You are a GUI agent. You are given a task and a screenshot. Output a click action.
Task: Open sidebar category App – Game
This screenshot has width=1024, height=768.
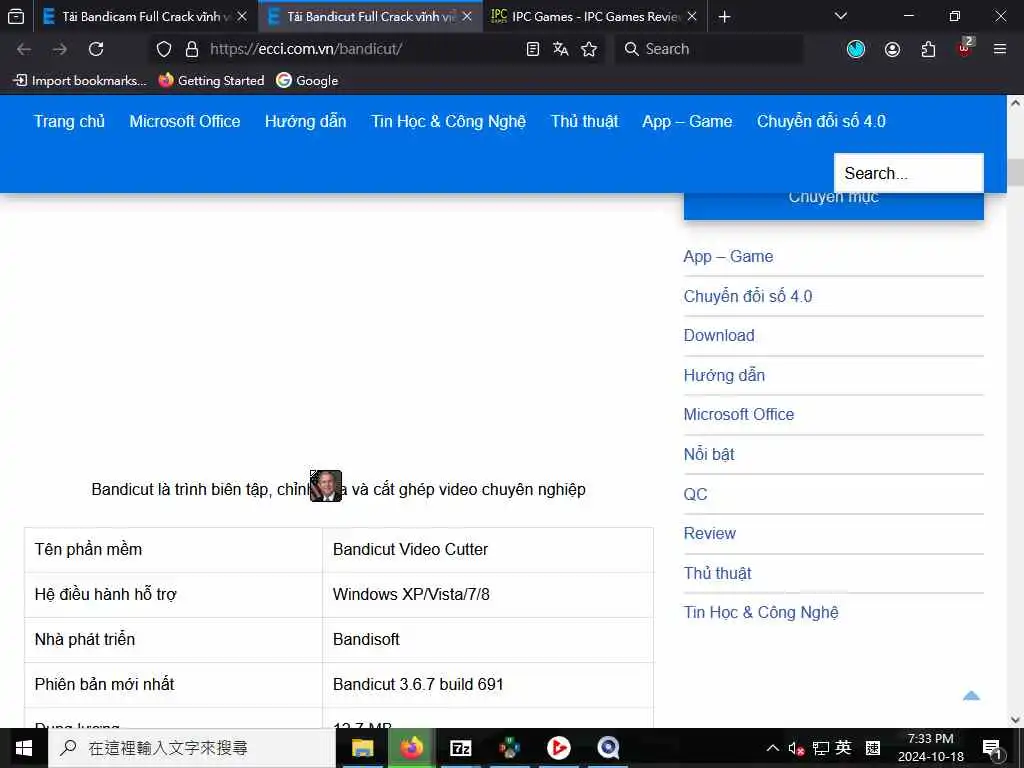[x=728, y=257]
